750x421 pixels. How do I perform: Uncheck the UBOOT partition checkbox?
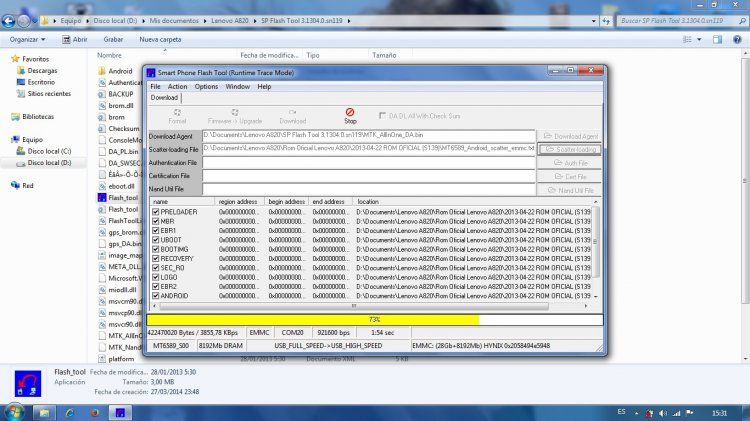[155, 240]
